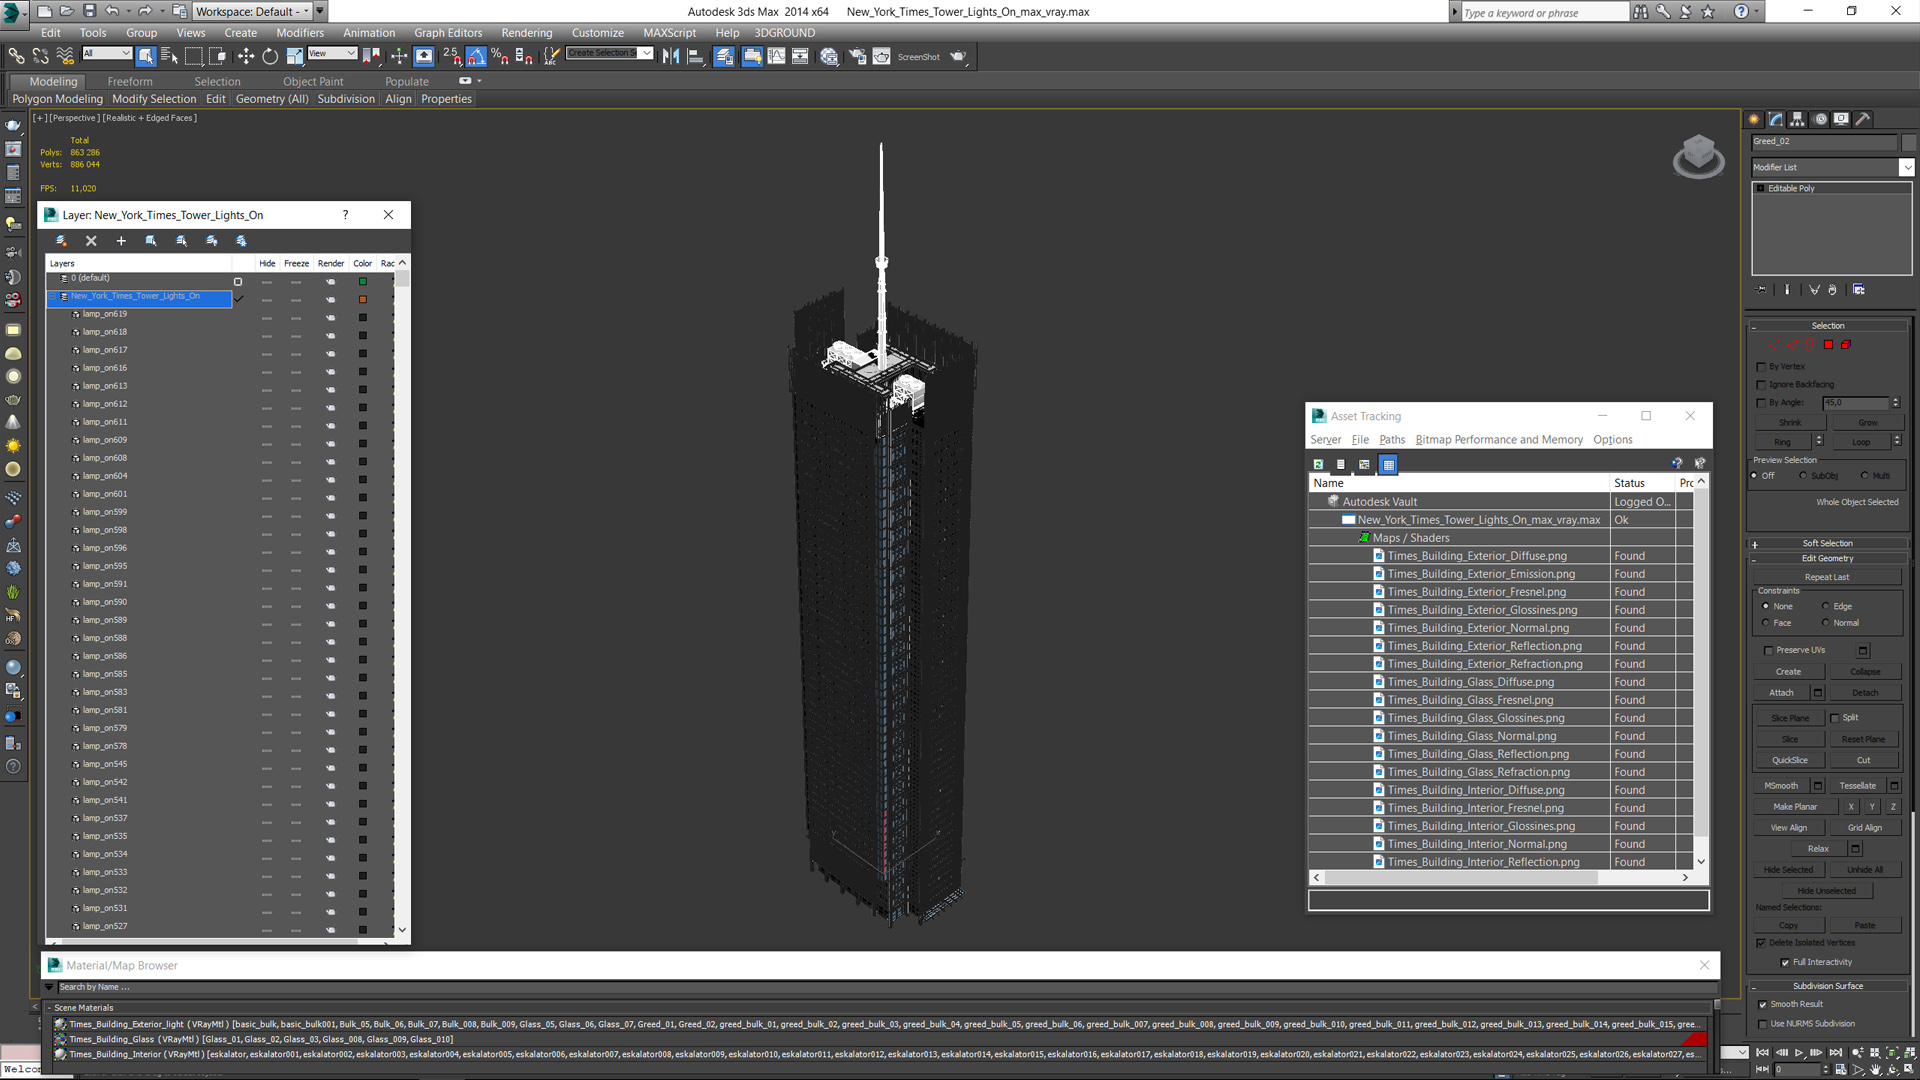The height and width of the screenshot is (1080, 1920).
Task: Open the Utilities hammer panel tab
Action: click(1863, 119)
